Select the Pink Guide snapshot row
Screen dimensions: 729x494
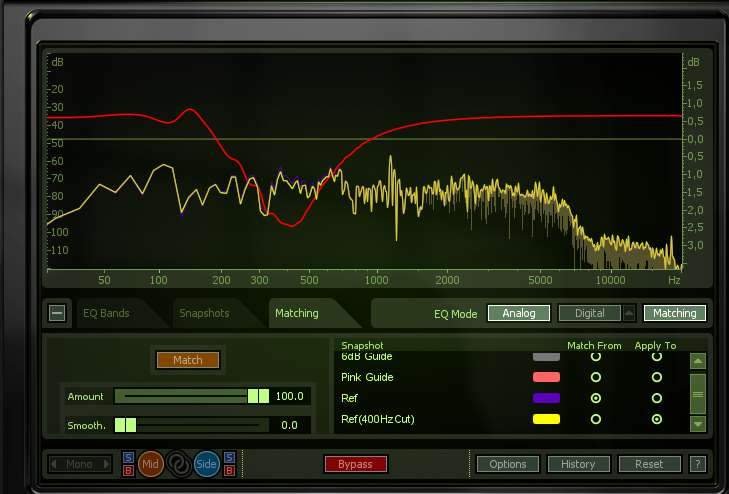[x=511, y=377]
